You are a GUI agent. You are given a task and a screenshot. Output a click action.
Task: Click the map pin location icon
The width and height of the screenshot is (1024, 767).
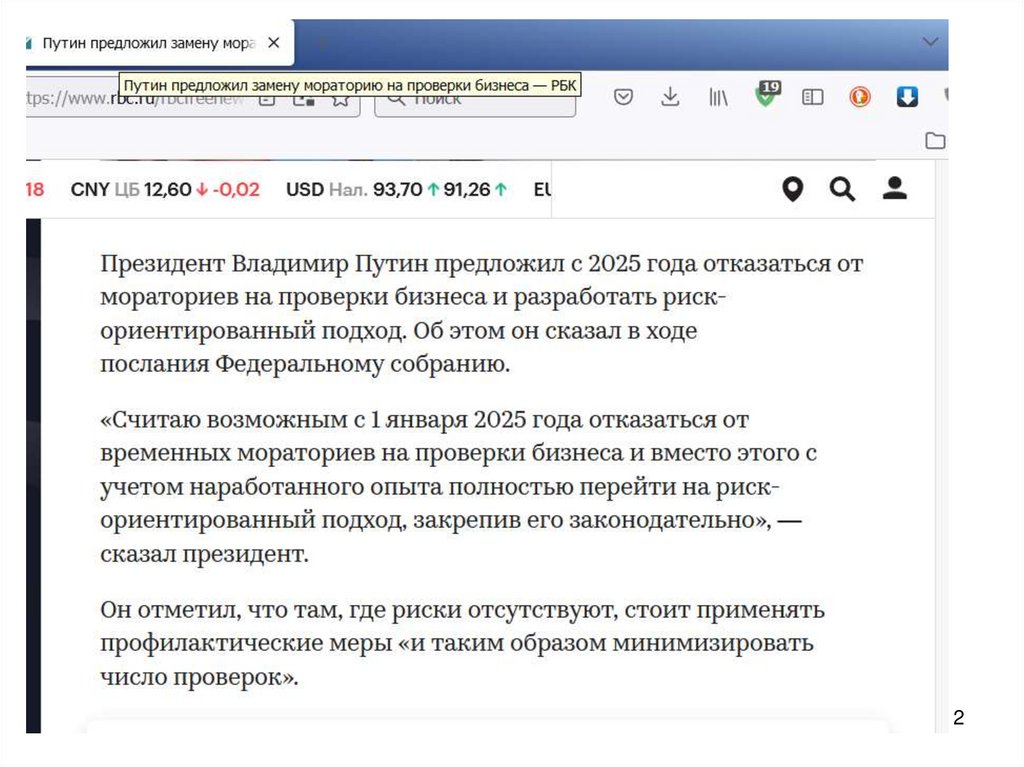point(792,189)
